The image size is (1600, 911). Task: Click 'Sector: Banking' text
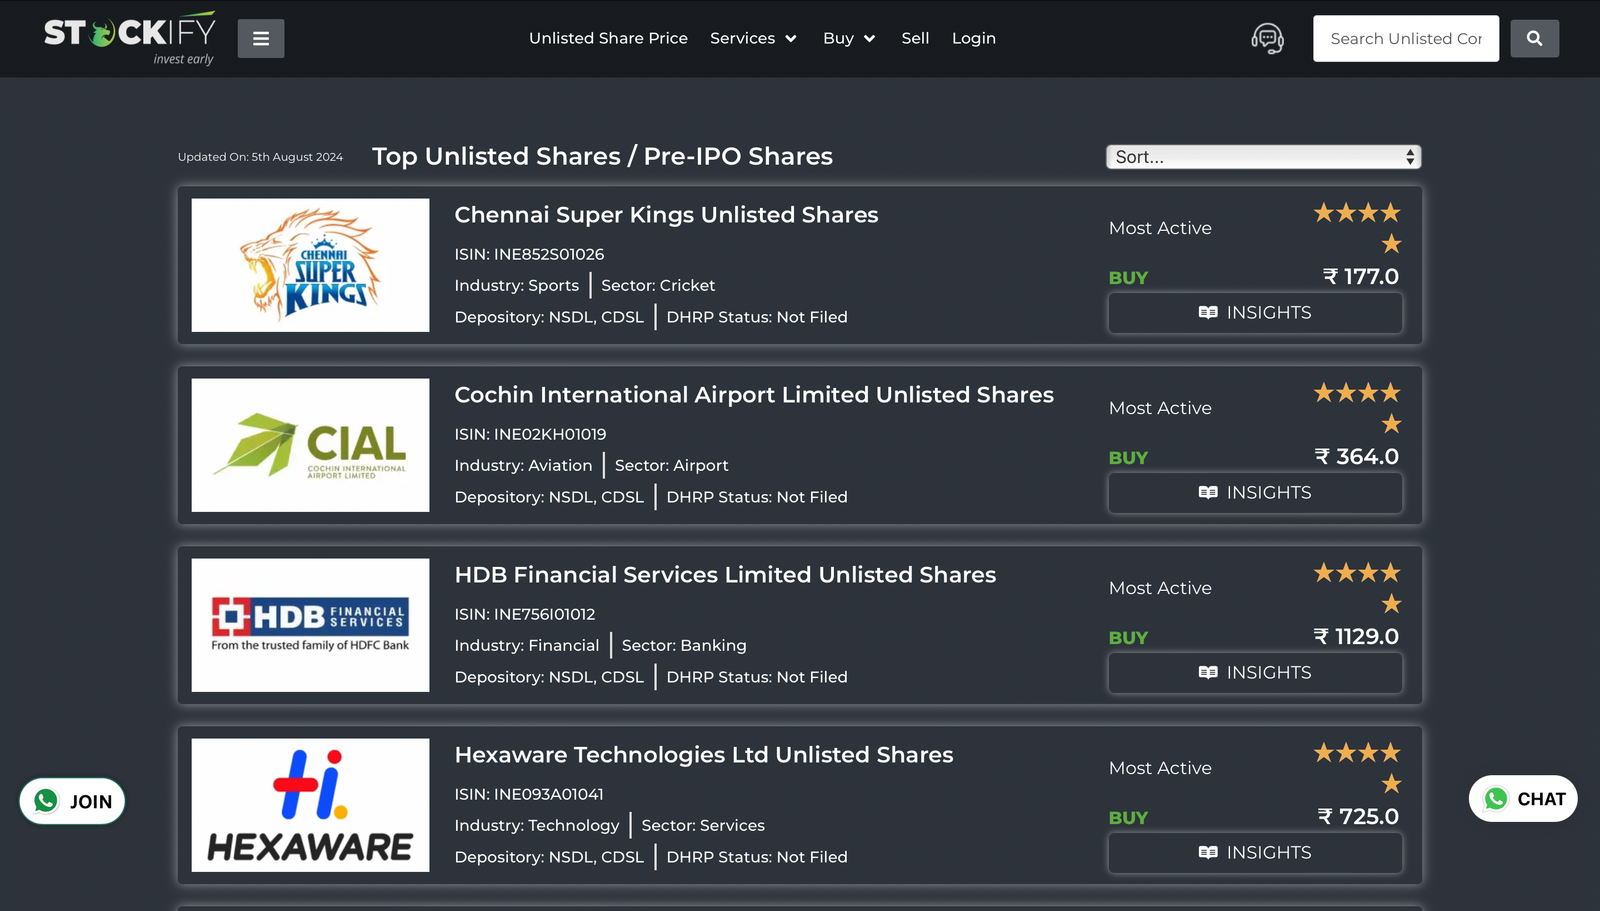click(684, 646)
